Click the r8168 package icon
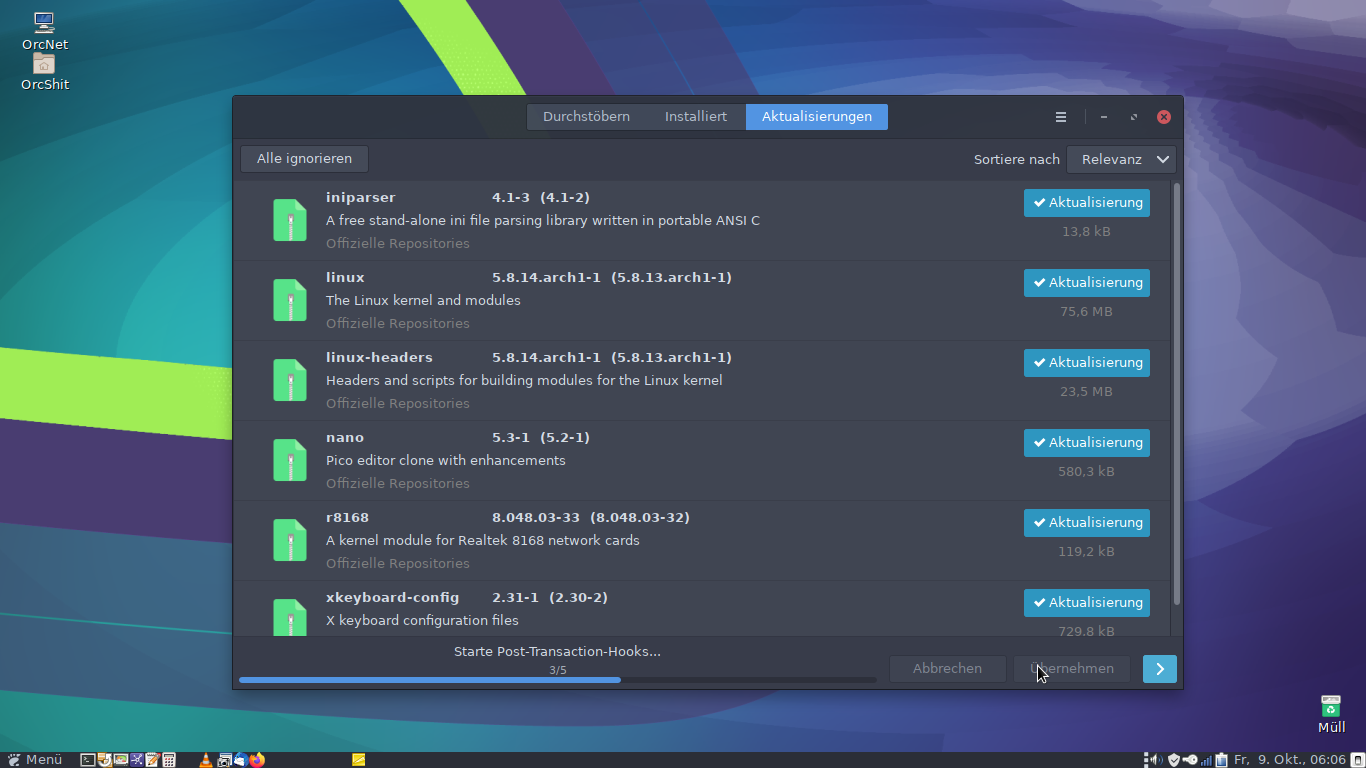The width and height of the screenshot is (1366, 768). click(290, 540)
